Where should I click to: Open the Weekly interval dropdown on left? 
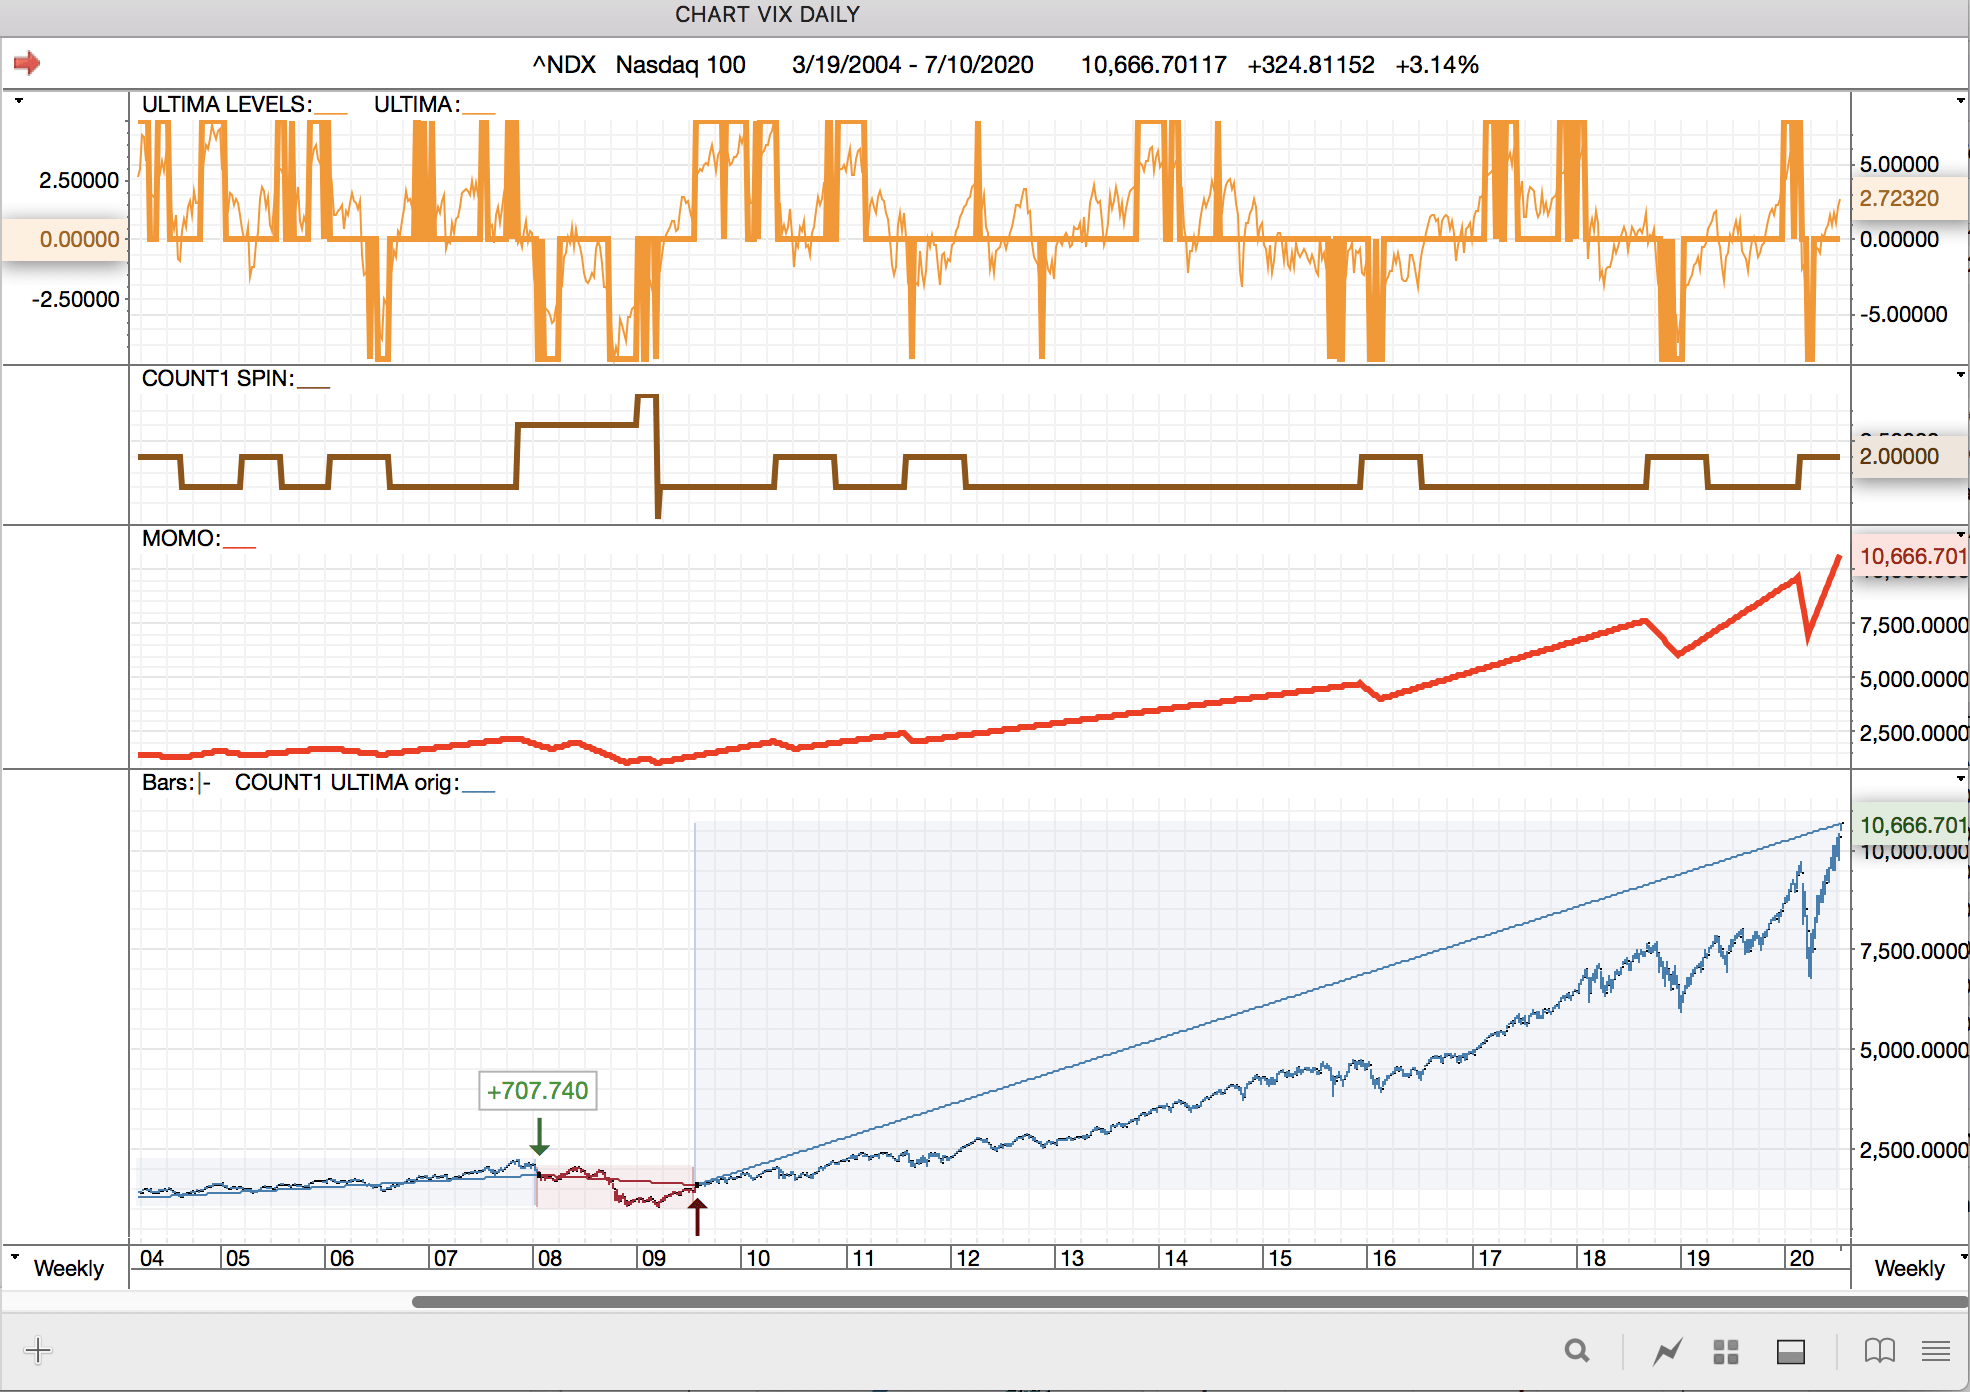tap(66, 1268)
